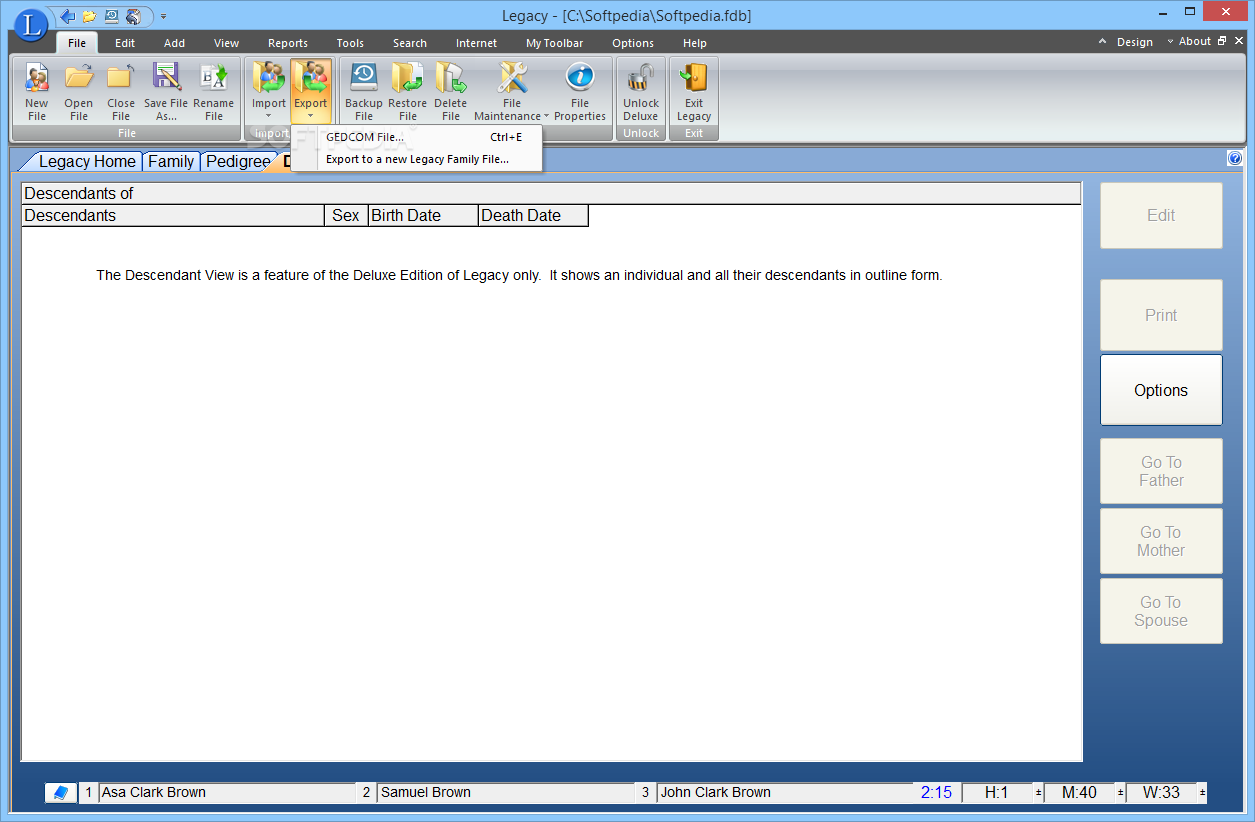Click the W:33 counter in bottom bar
This screenshot has height=822, width=1255.
[x=1161, y=793]
